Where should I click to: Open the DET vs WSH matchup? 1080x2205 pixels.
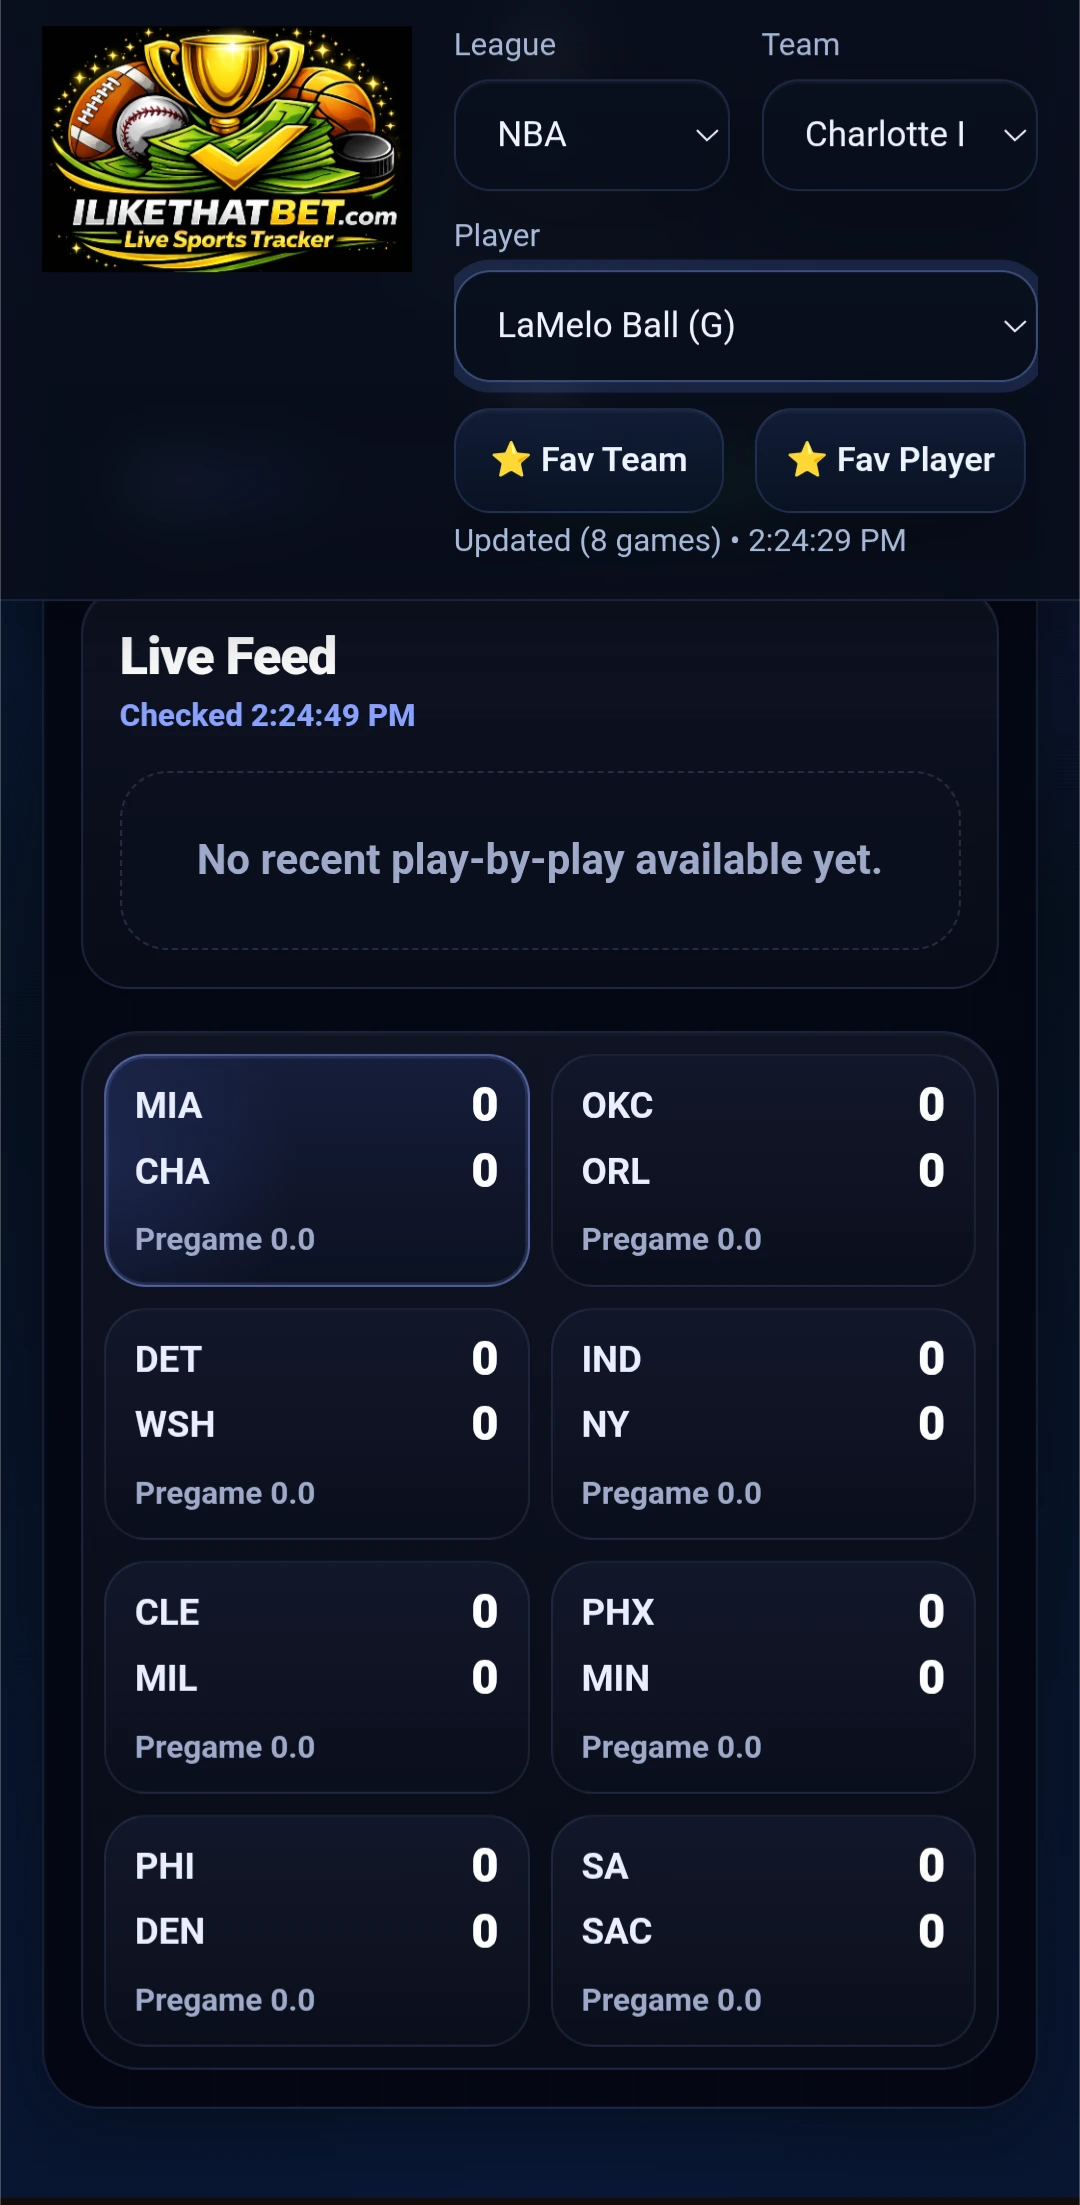(317, 1424)
